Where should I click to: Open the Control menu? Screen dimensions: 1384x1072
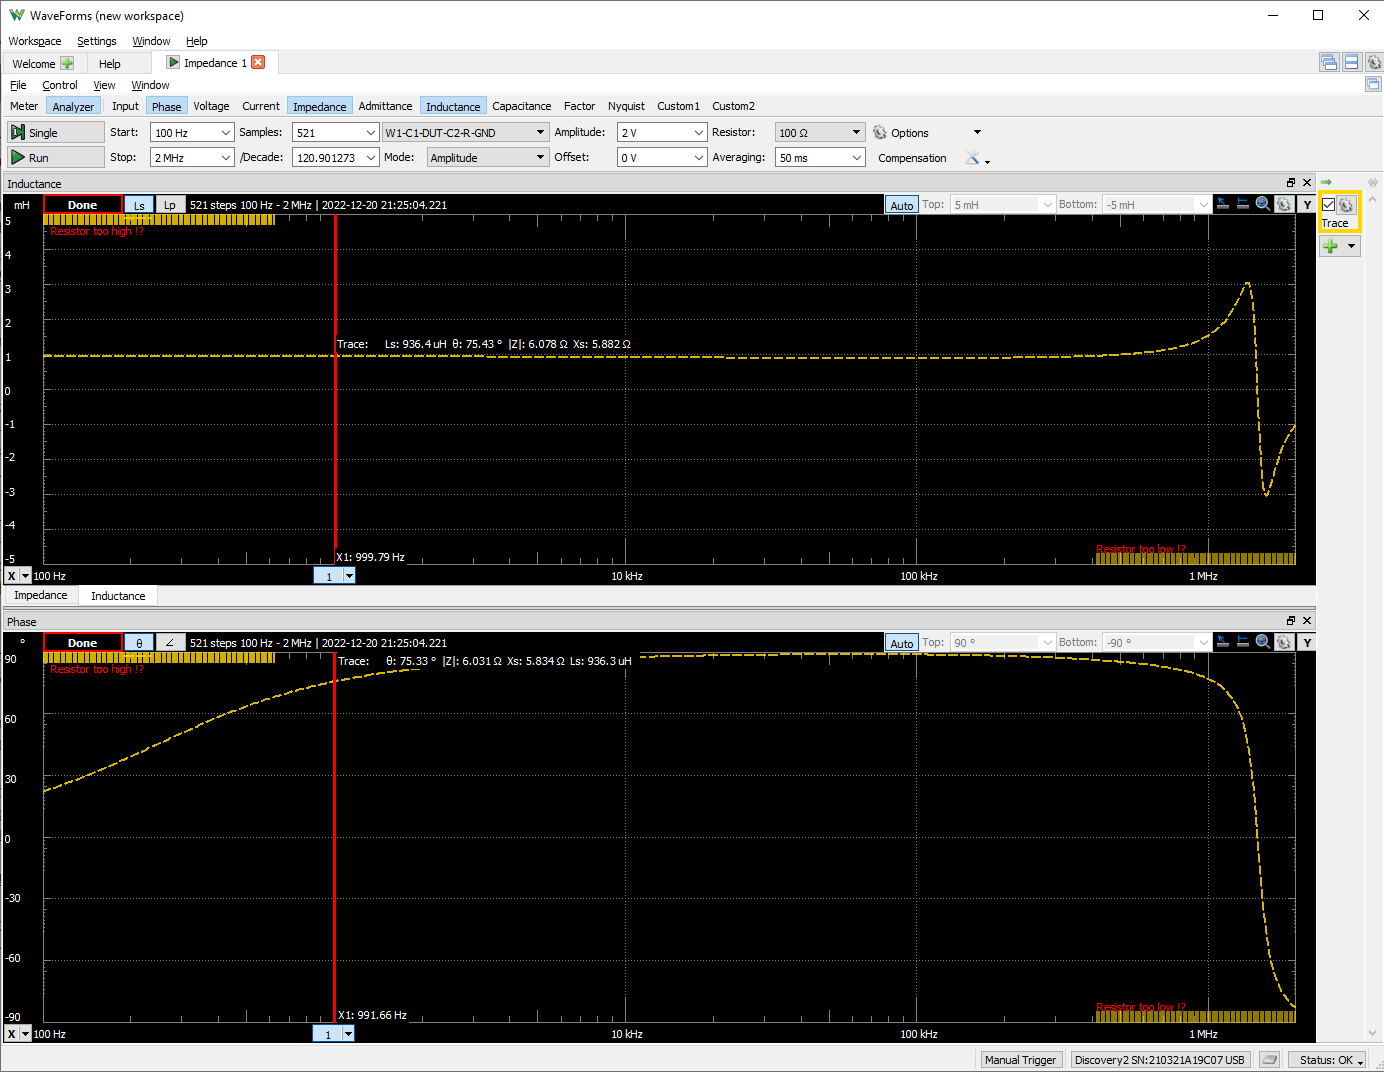pyautogui.click(x=60, y=85)
